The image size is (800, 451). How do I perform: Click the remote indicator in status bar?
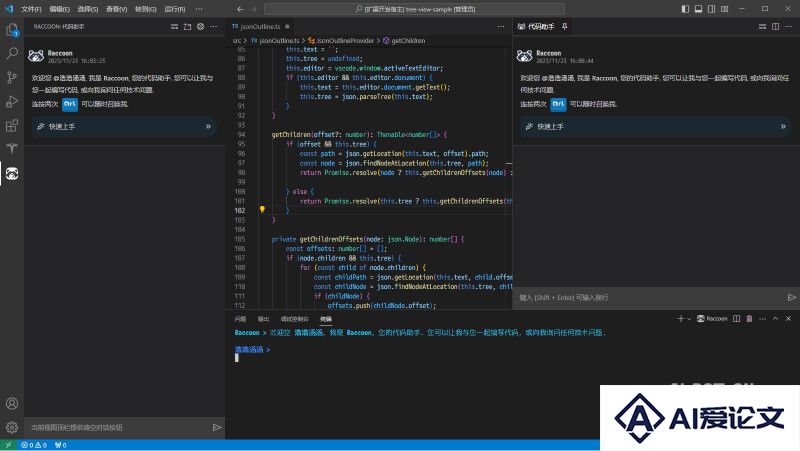(x=8, y=445)
